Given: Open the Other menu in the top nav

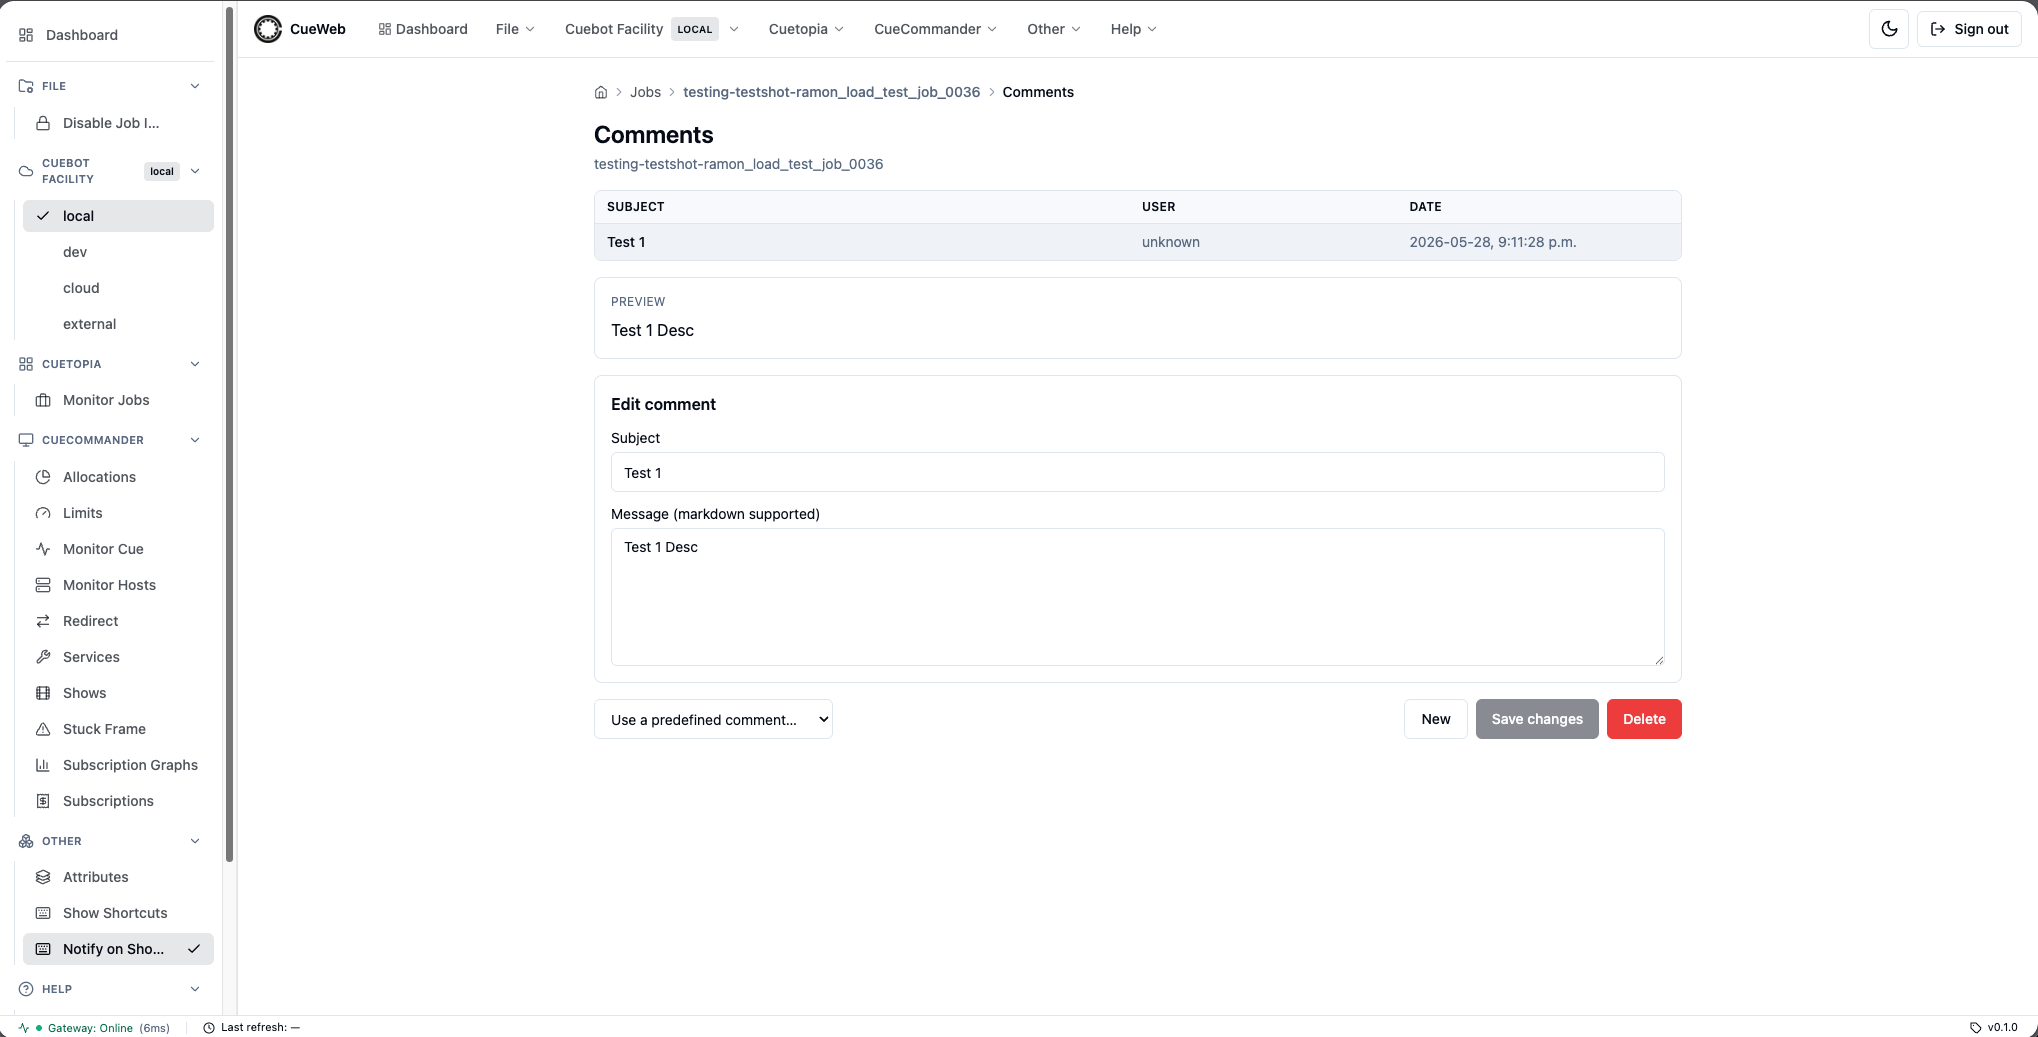Looking at the screenshot, I should pos(1053,29).
